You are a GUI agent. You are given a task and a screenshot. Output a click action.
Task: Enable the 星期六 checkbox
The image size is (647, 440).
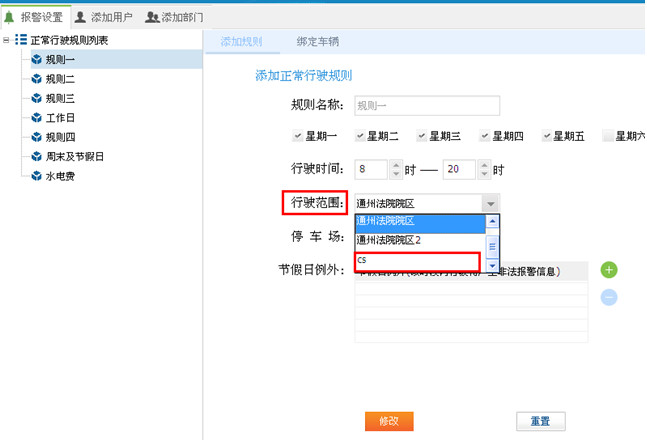608,136
